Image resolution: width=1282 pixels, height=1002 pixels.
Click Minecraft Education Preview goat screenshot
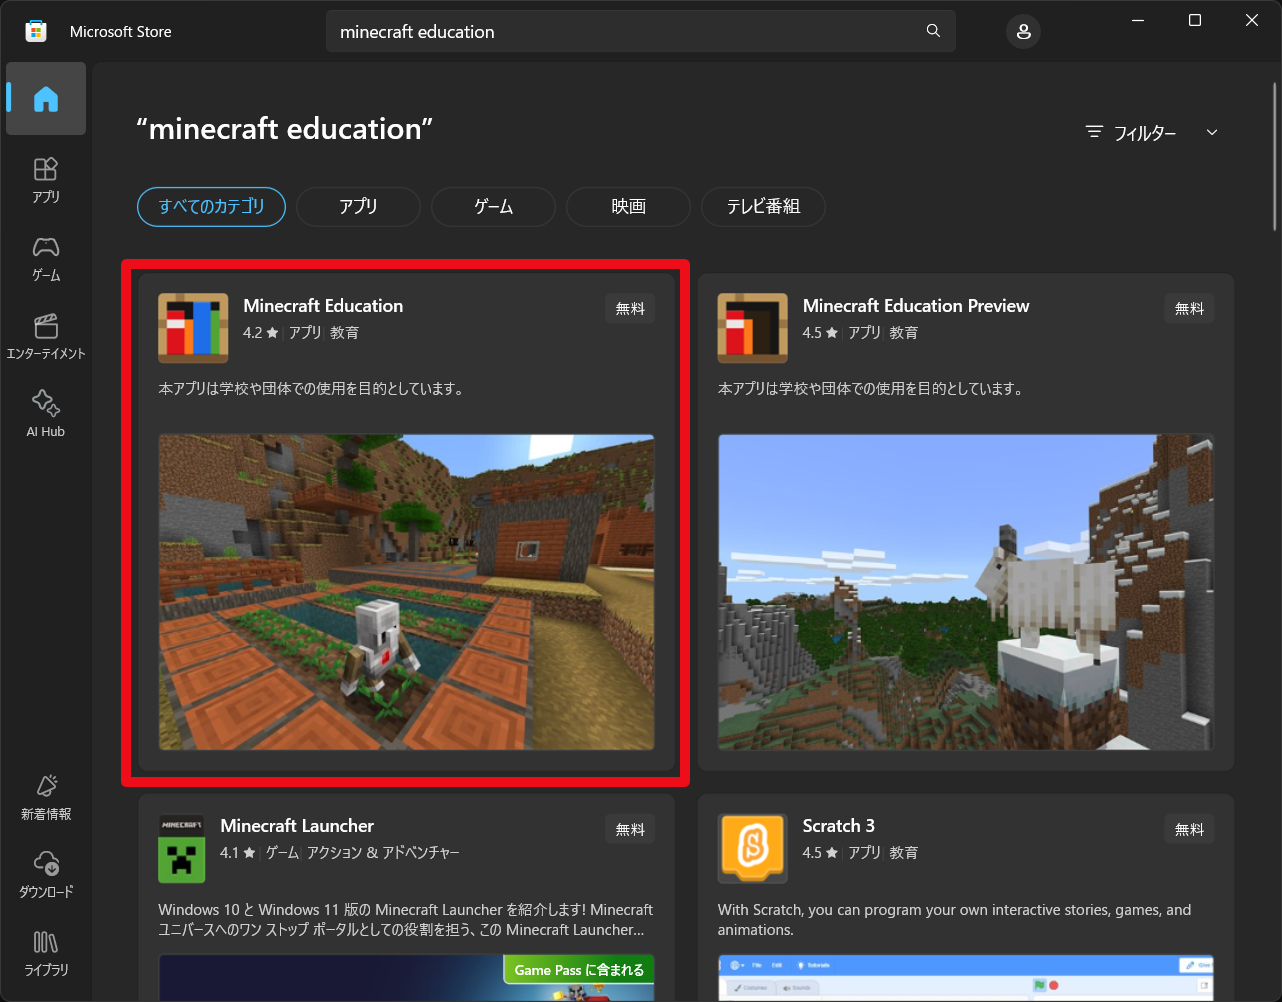pyautogui.click(x=966, y=592)
